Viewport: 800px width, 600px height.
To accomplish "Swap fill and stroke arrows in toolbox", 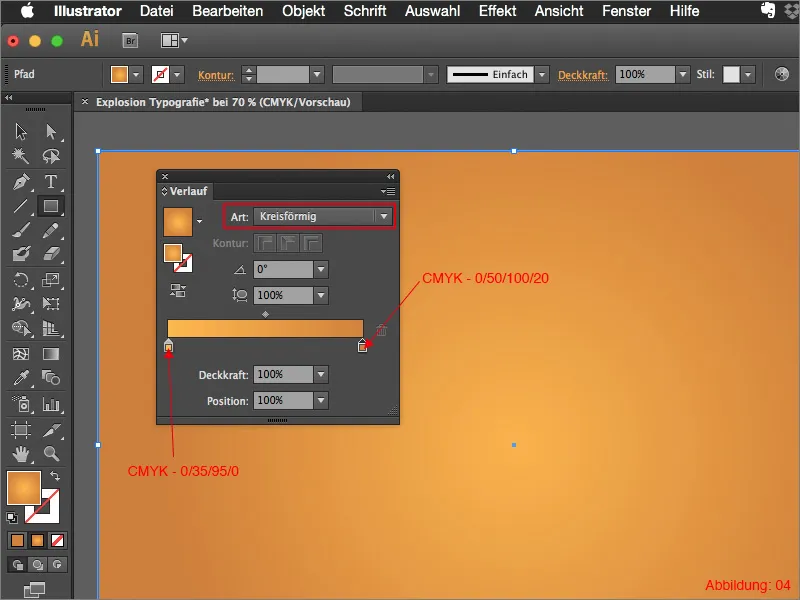I will [x=55, y=476].
